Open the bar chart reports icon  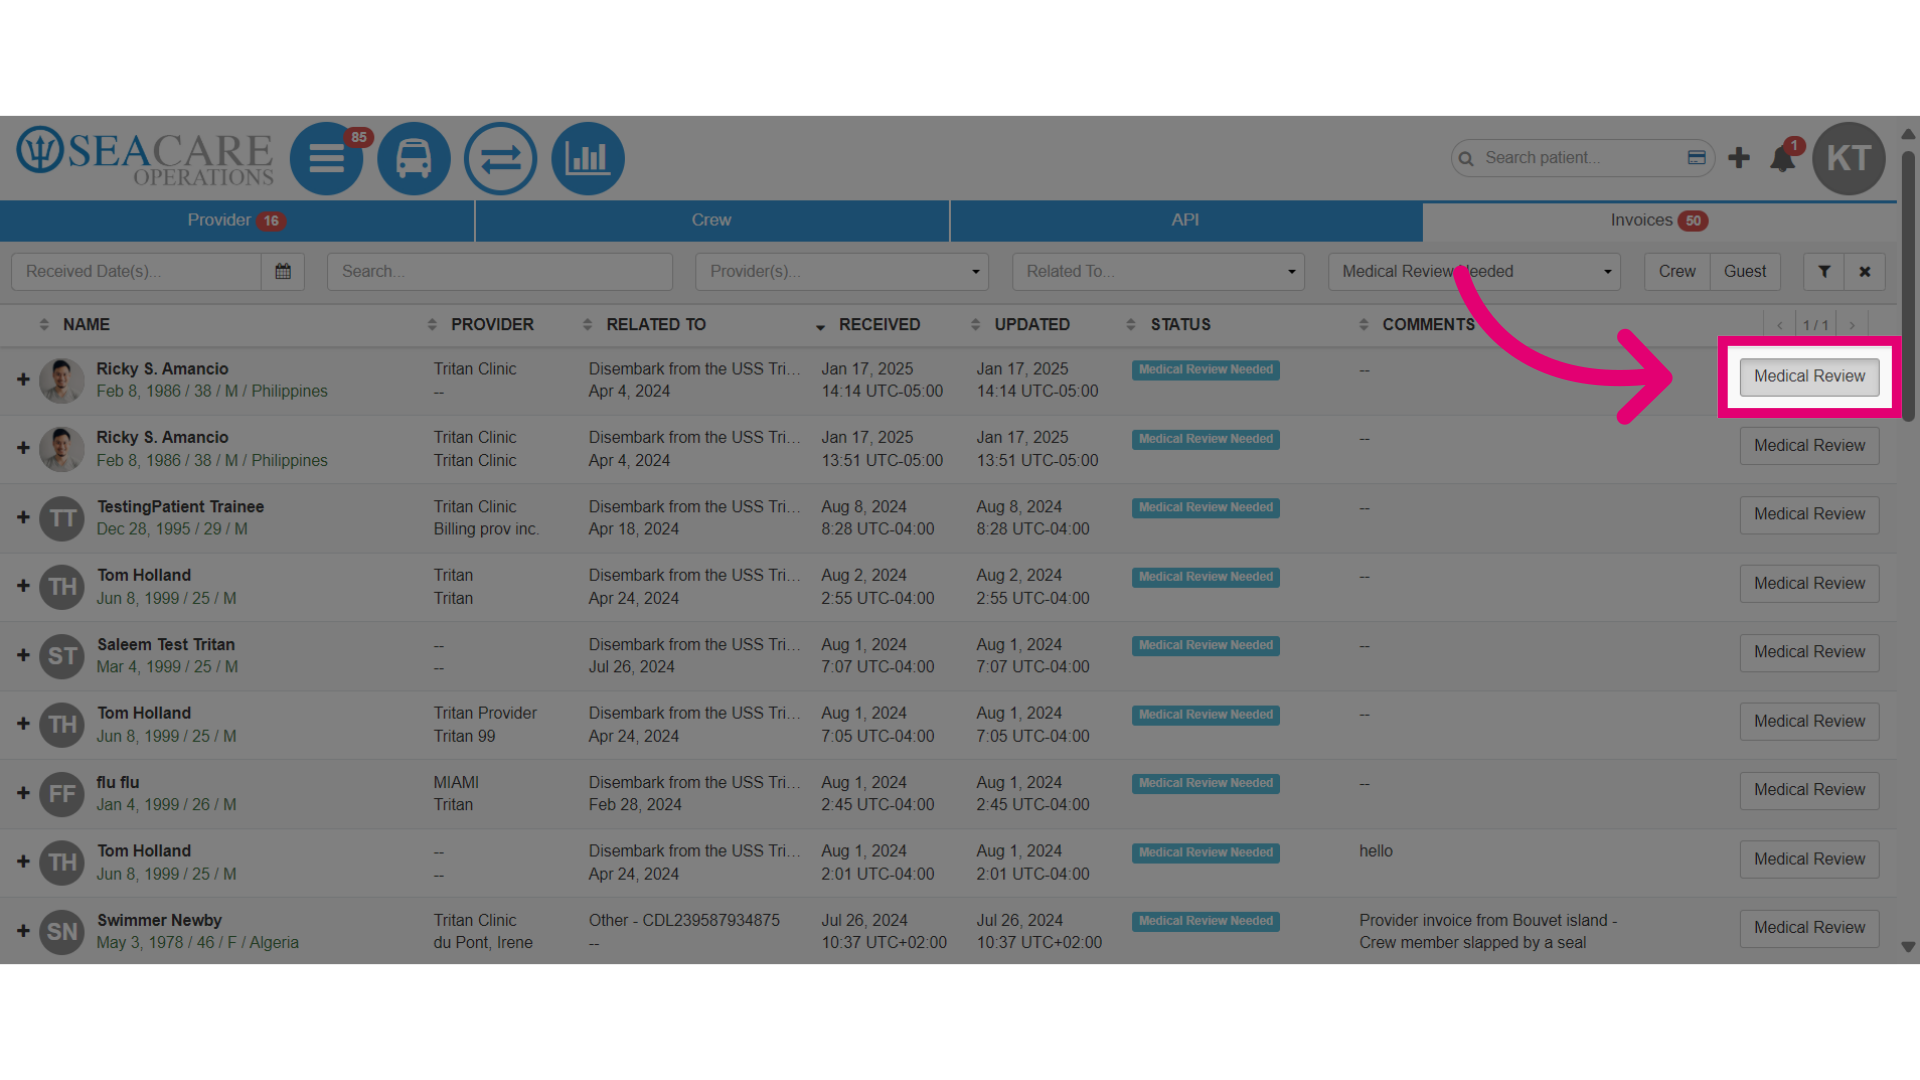tap(588, 158)
